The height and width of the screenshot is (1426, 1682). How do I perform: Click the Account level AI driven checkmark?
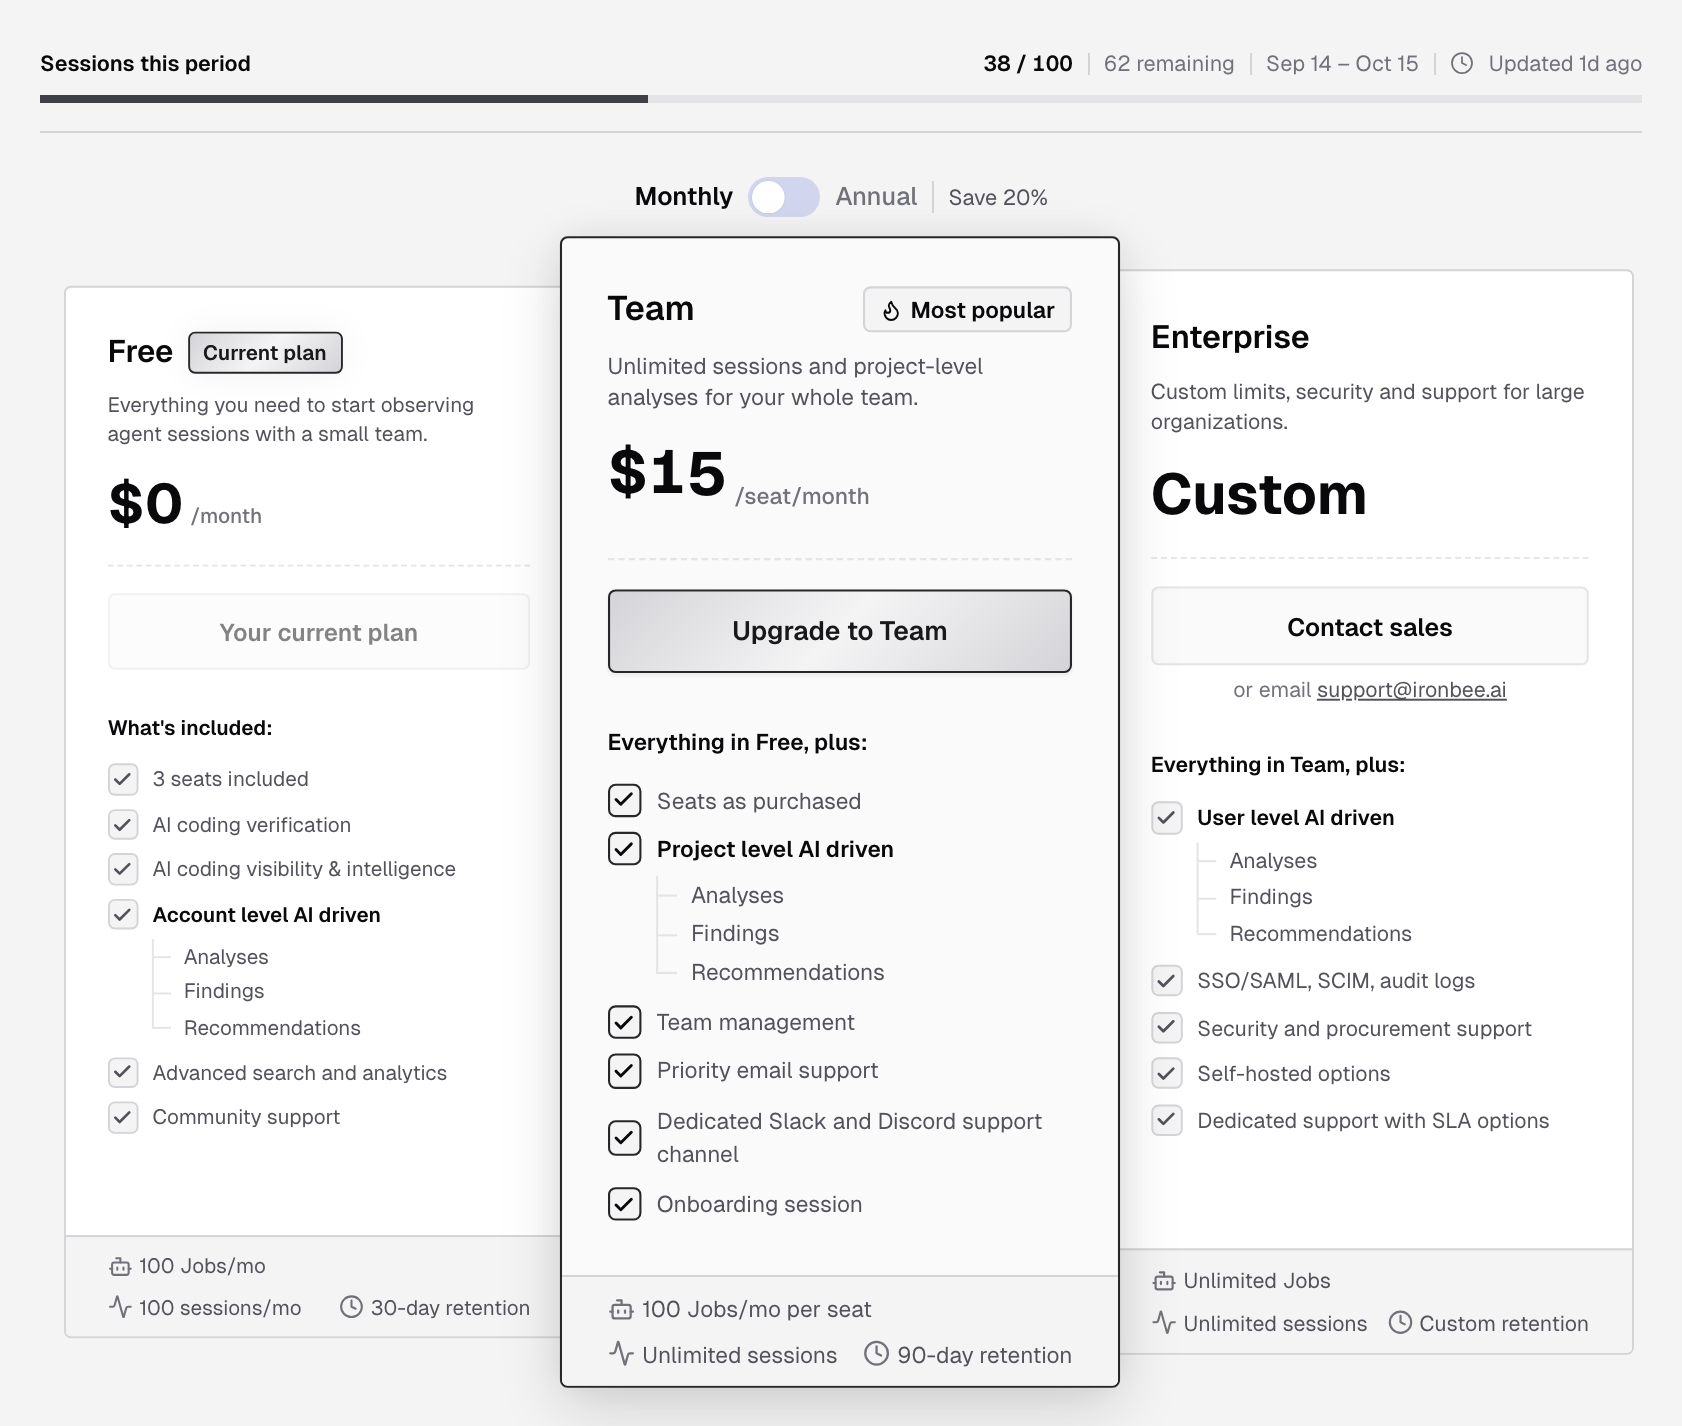[123, 914]
